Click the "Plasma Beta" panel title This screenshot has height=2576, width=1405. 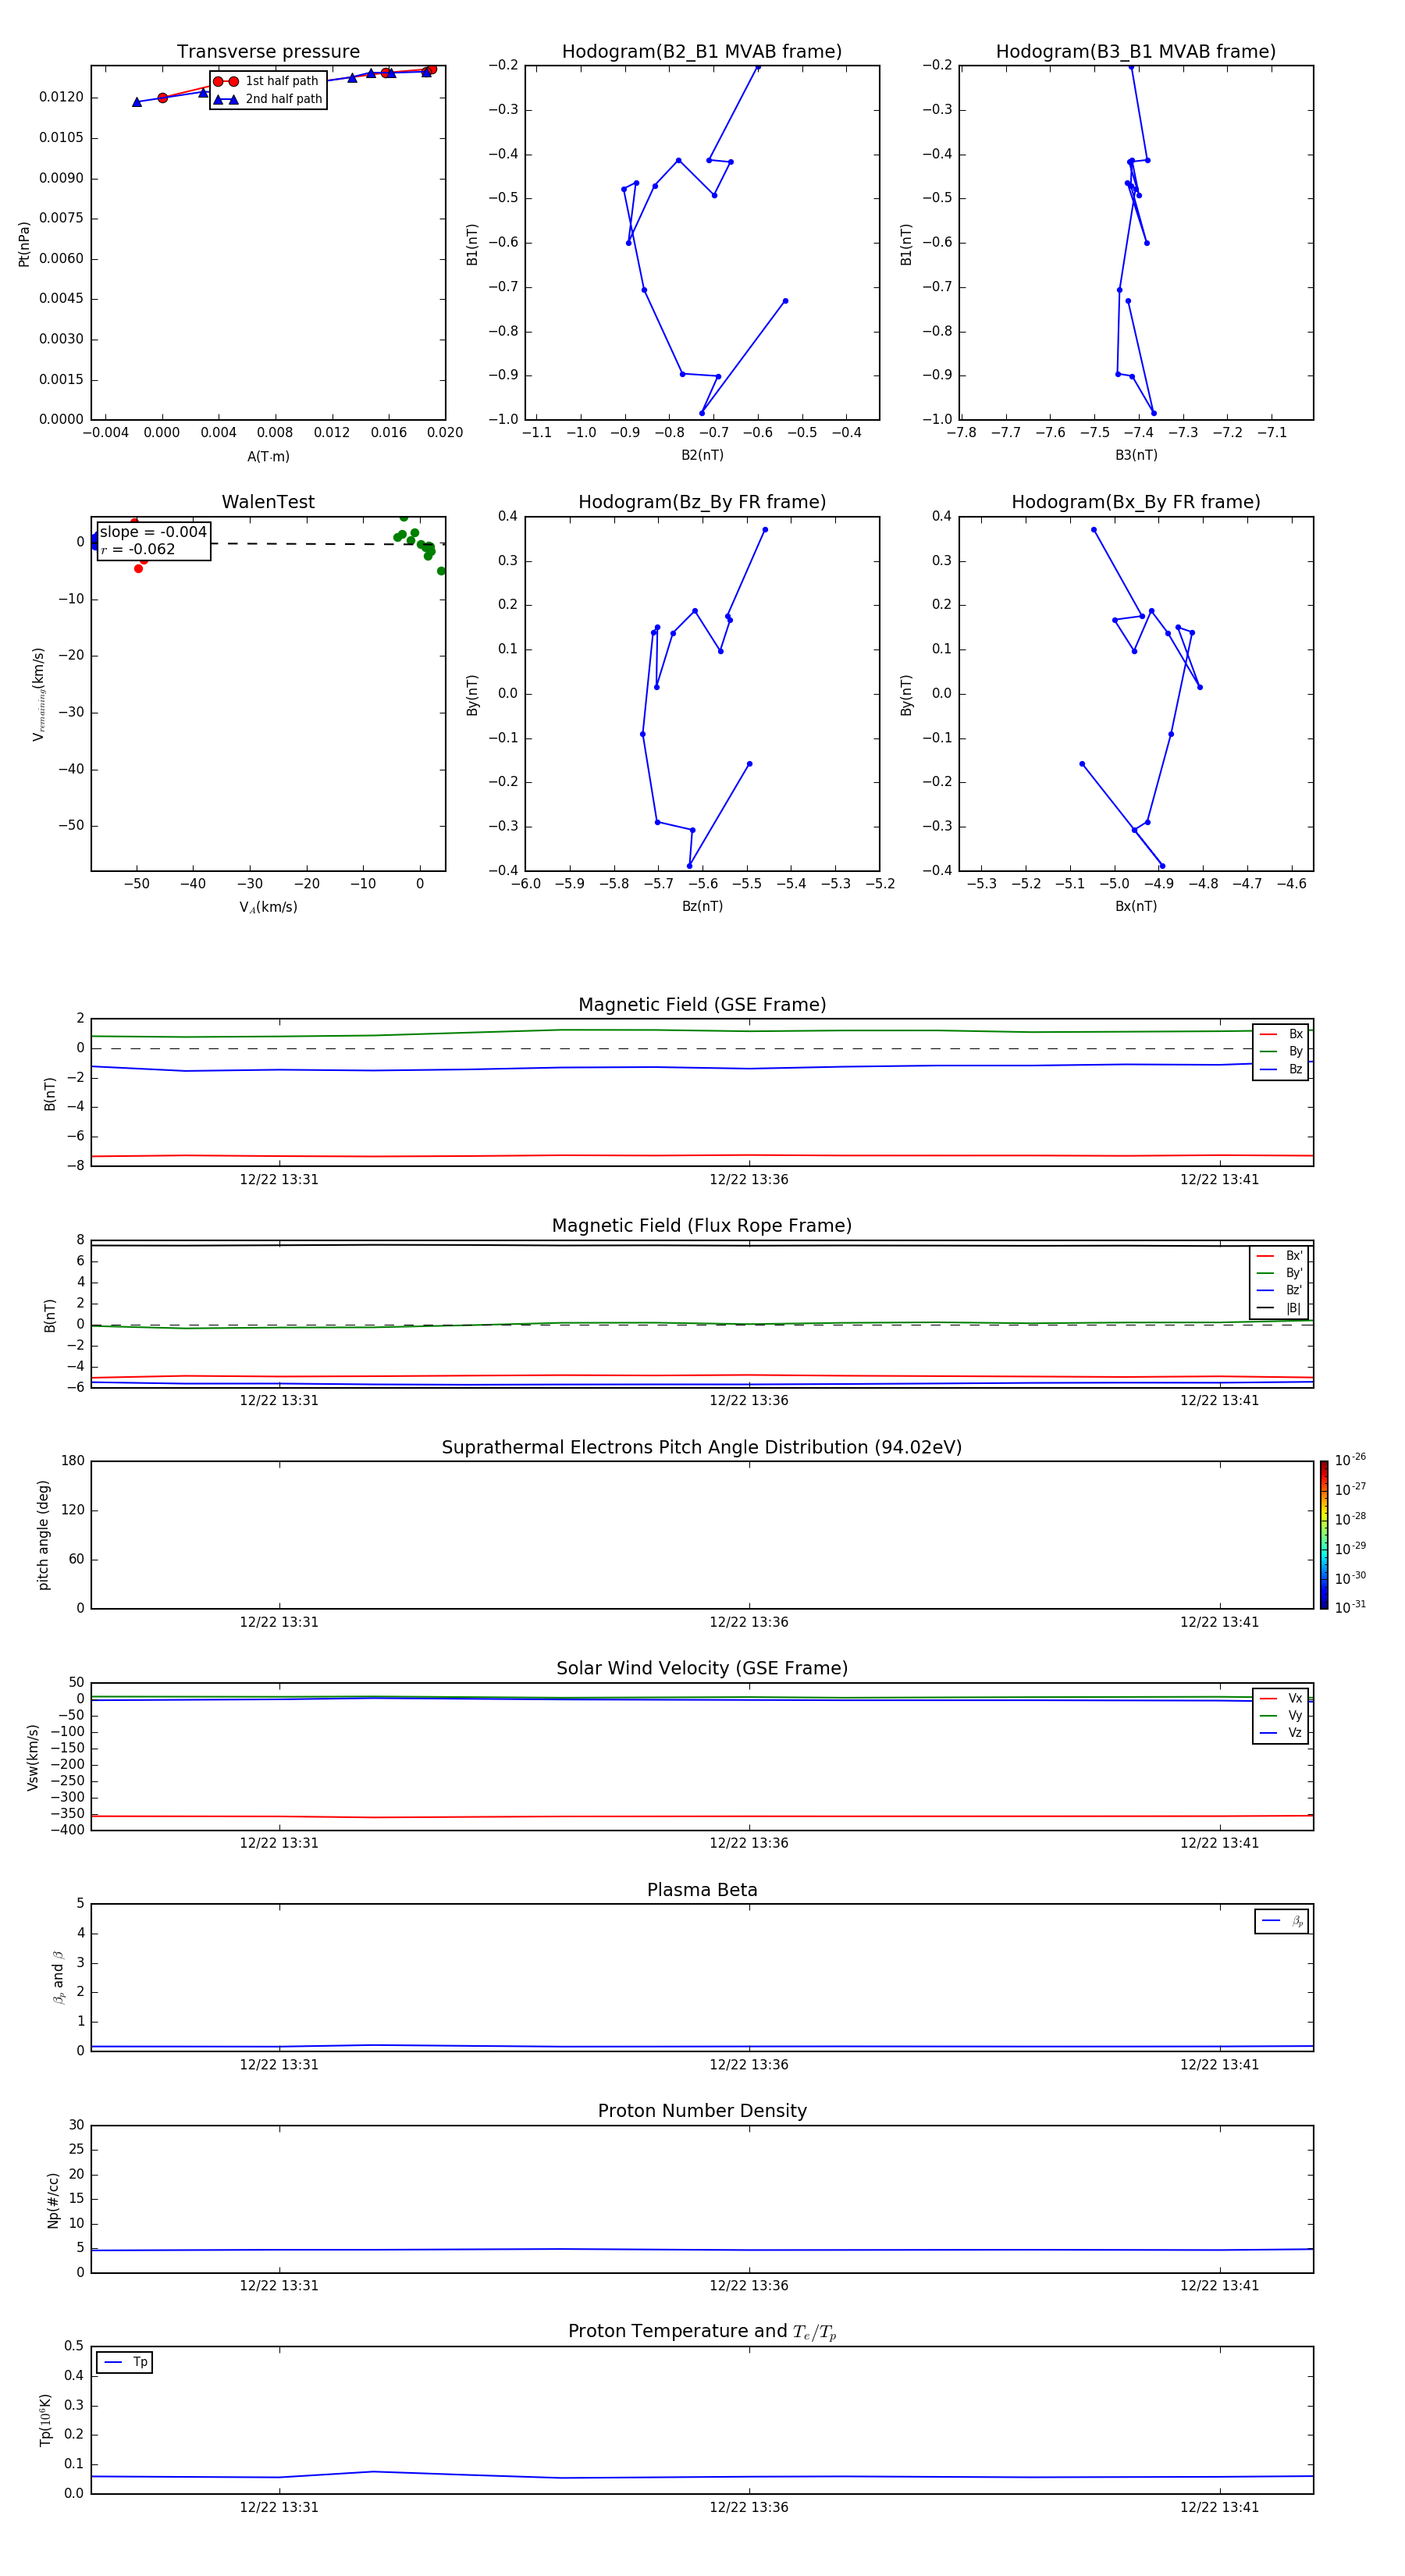pos(702,1891)
